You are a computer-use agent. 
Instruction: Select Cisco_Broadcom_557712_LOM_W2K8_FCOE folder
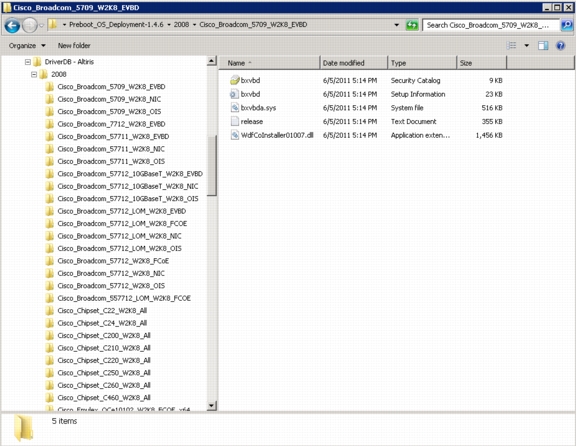(x=124, y=298)
